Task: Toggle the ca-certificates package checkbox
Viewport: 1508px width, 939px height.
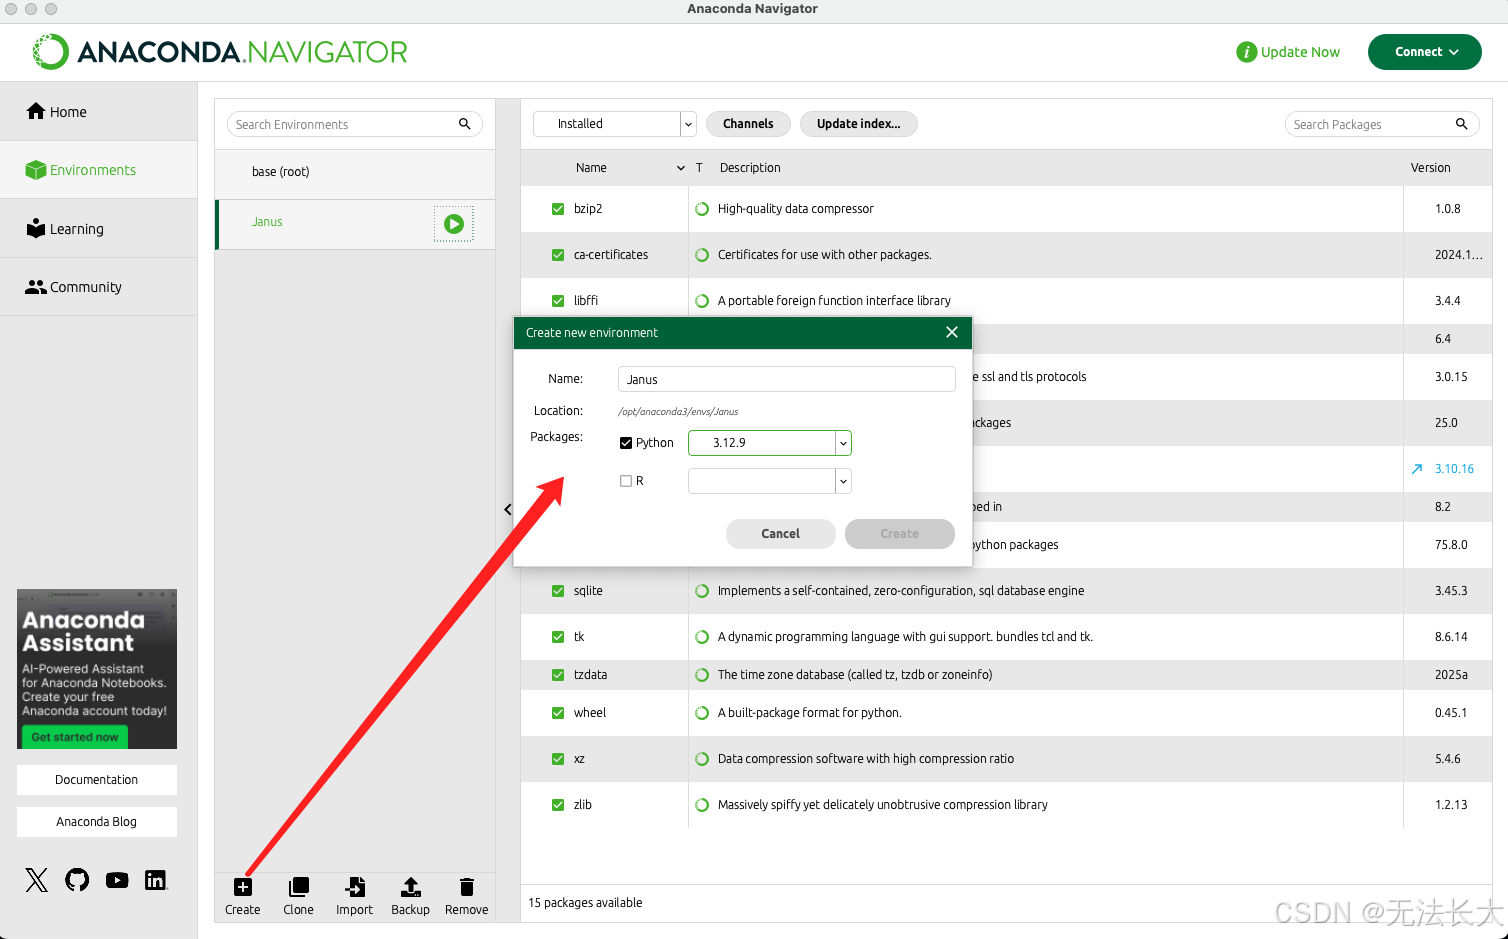Action: 558,255
